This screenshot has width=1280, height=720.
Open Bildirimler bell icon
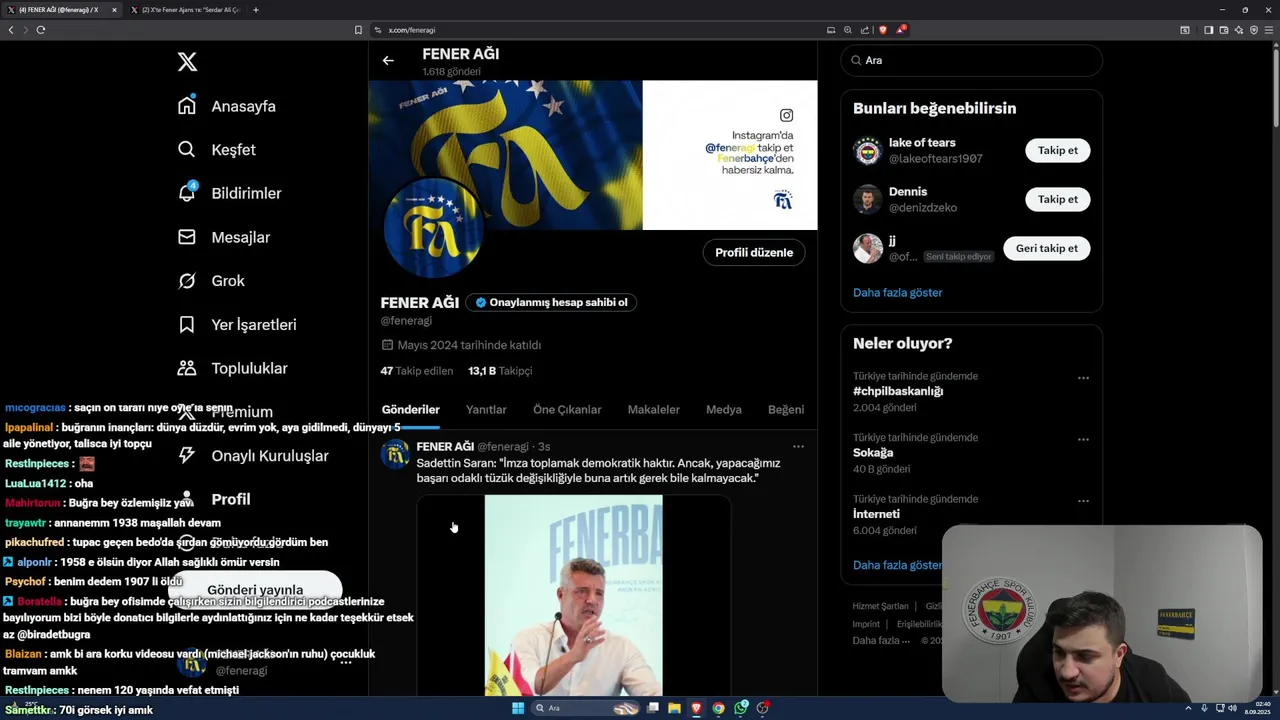pos(187,193)
